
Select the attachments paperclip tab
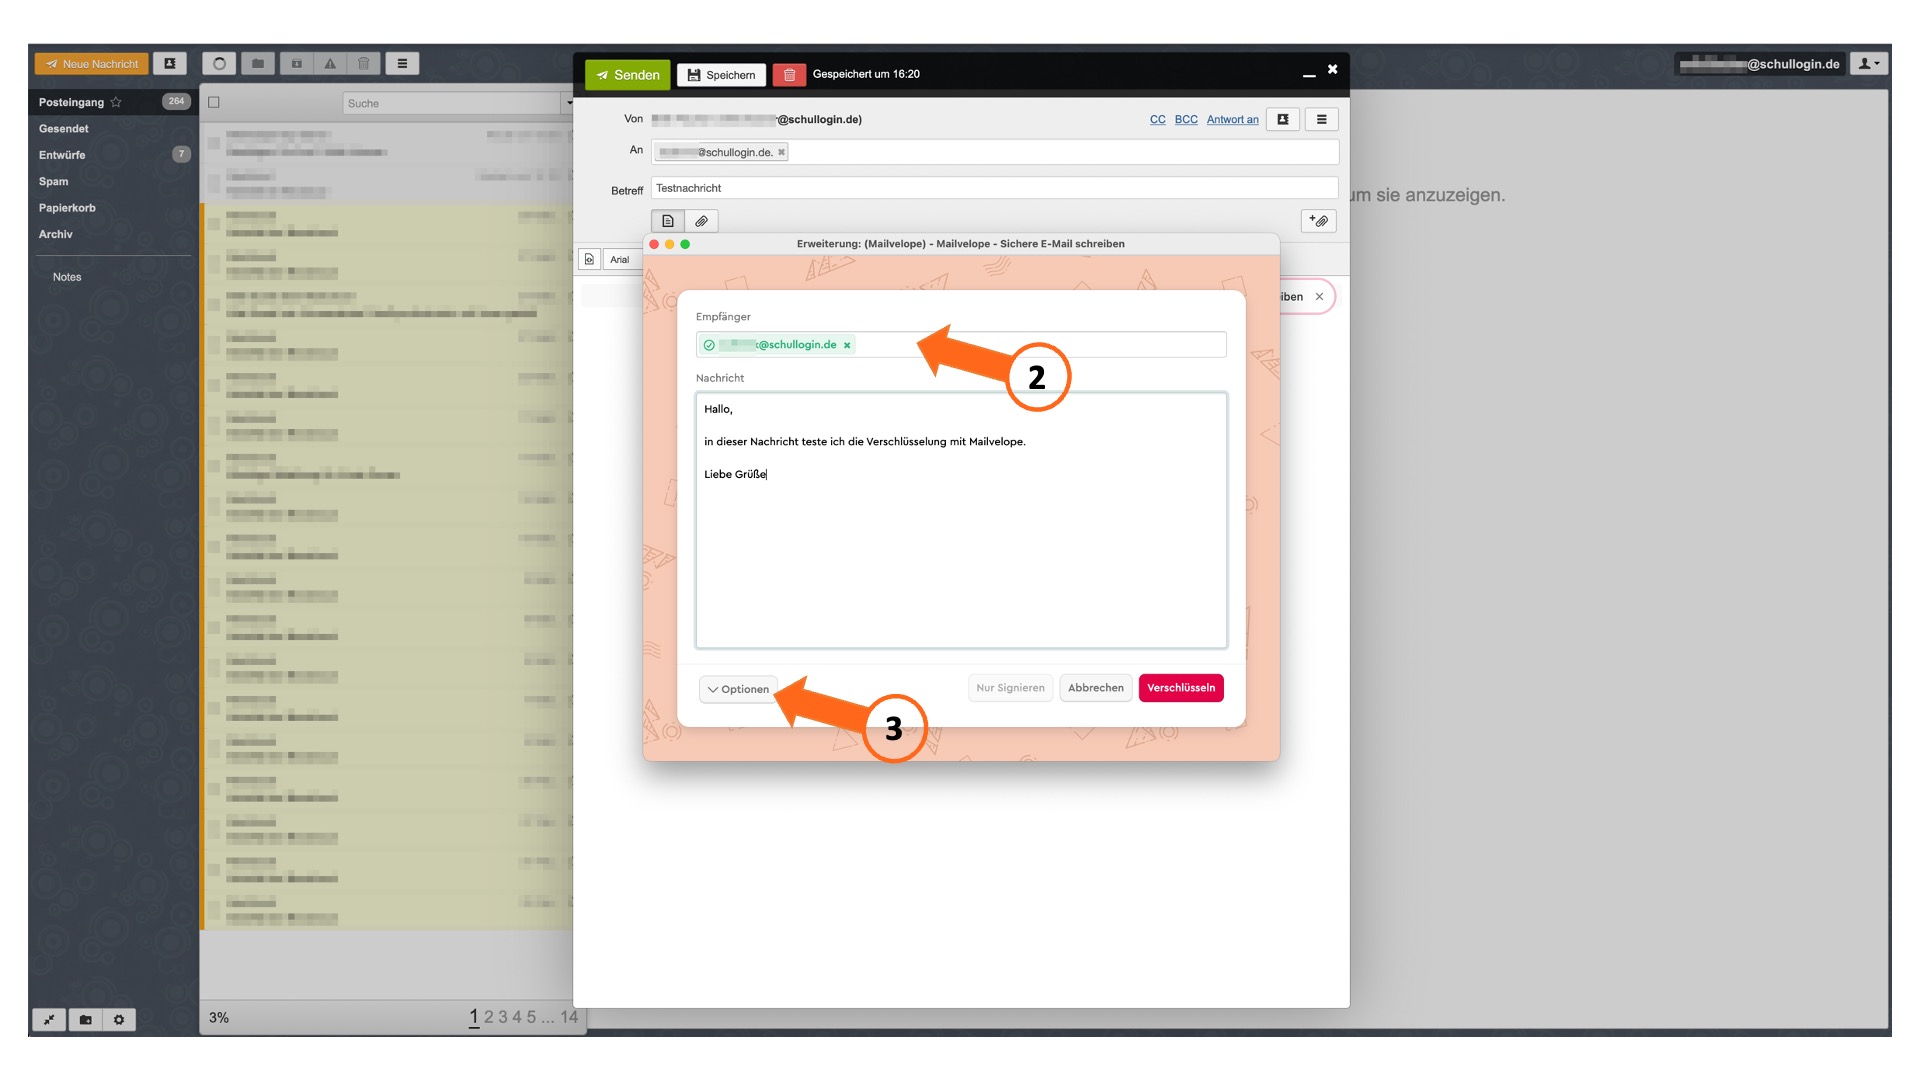pos(701,221)
